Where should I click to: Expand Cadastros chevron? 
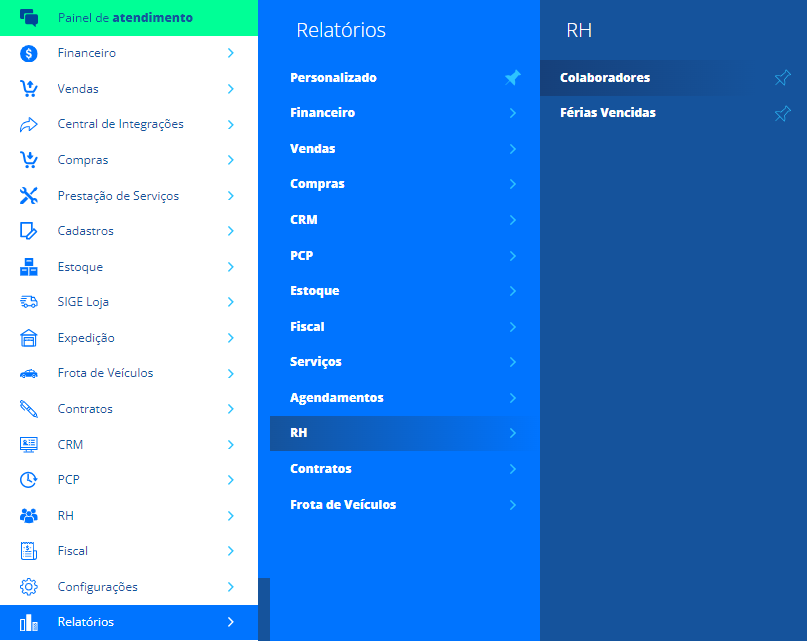[x=231, y=231]
